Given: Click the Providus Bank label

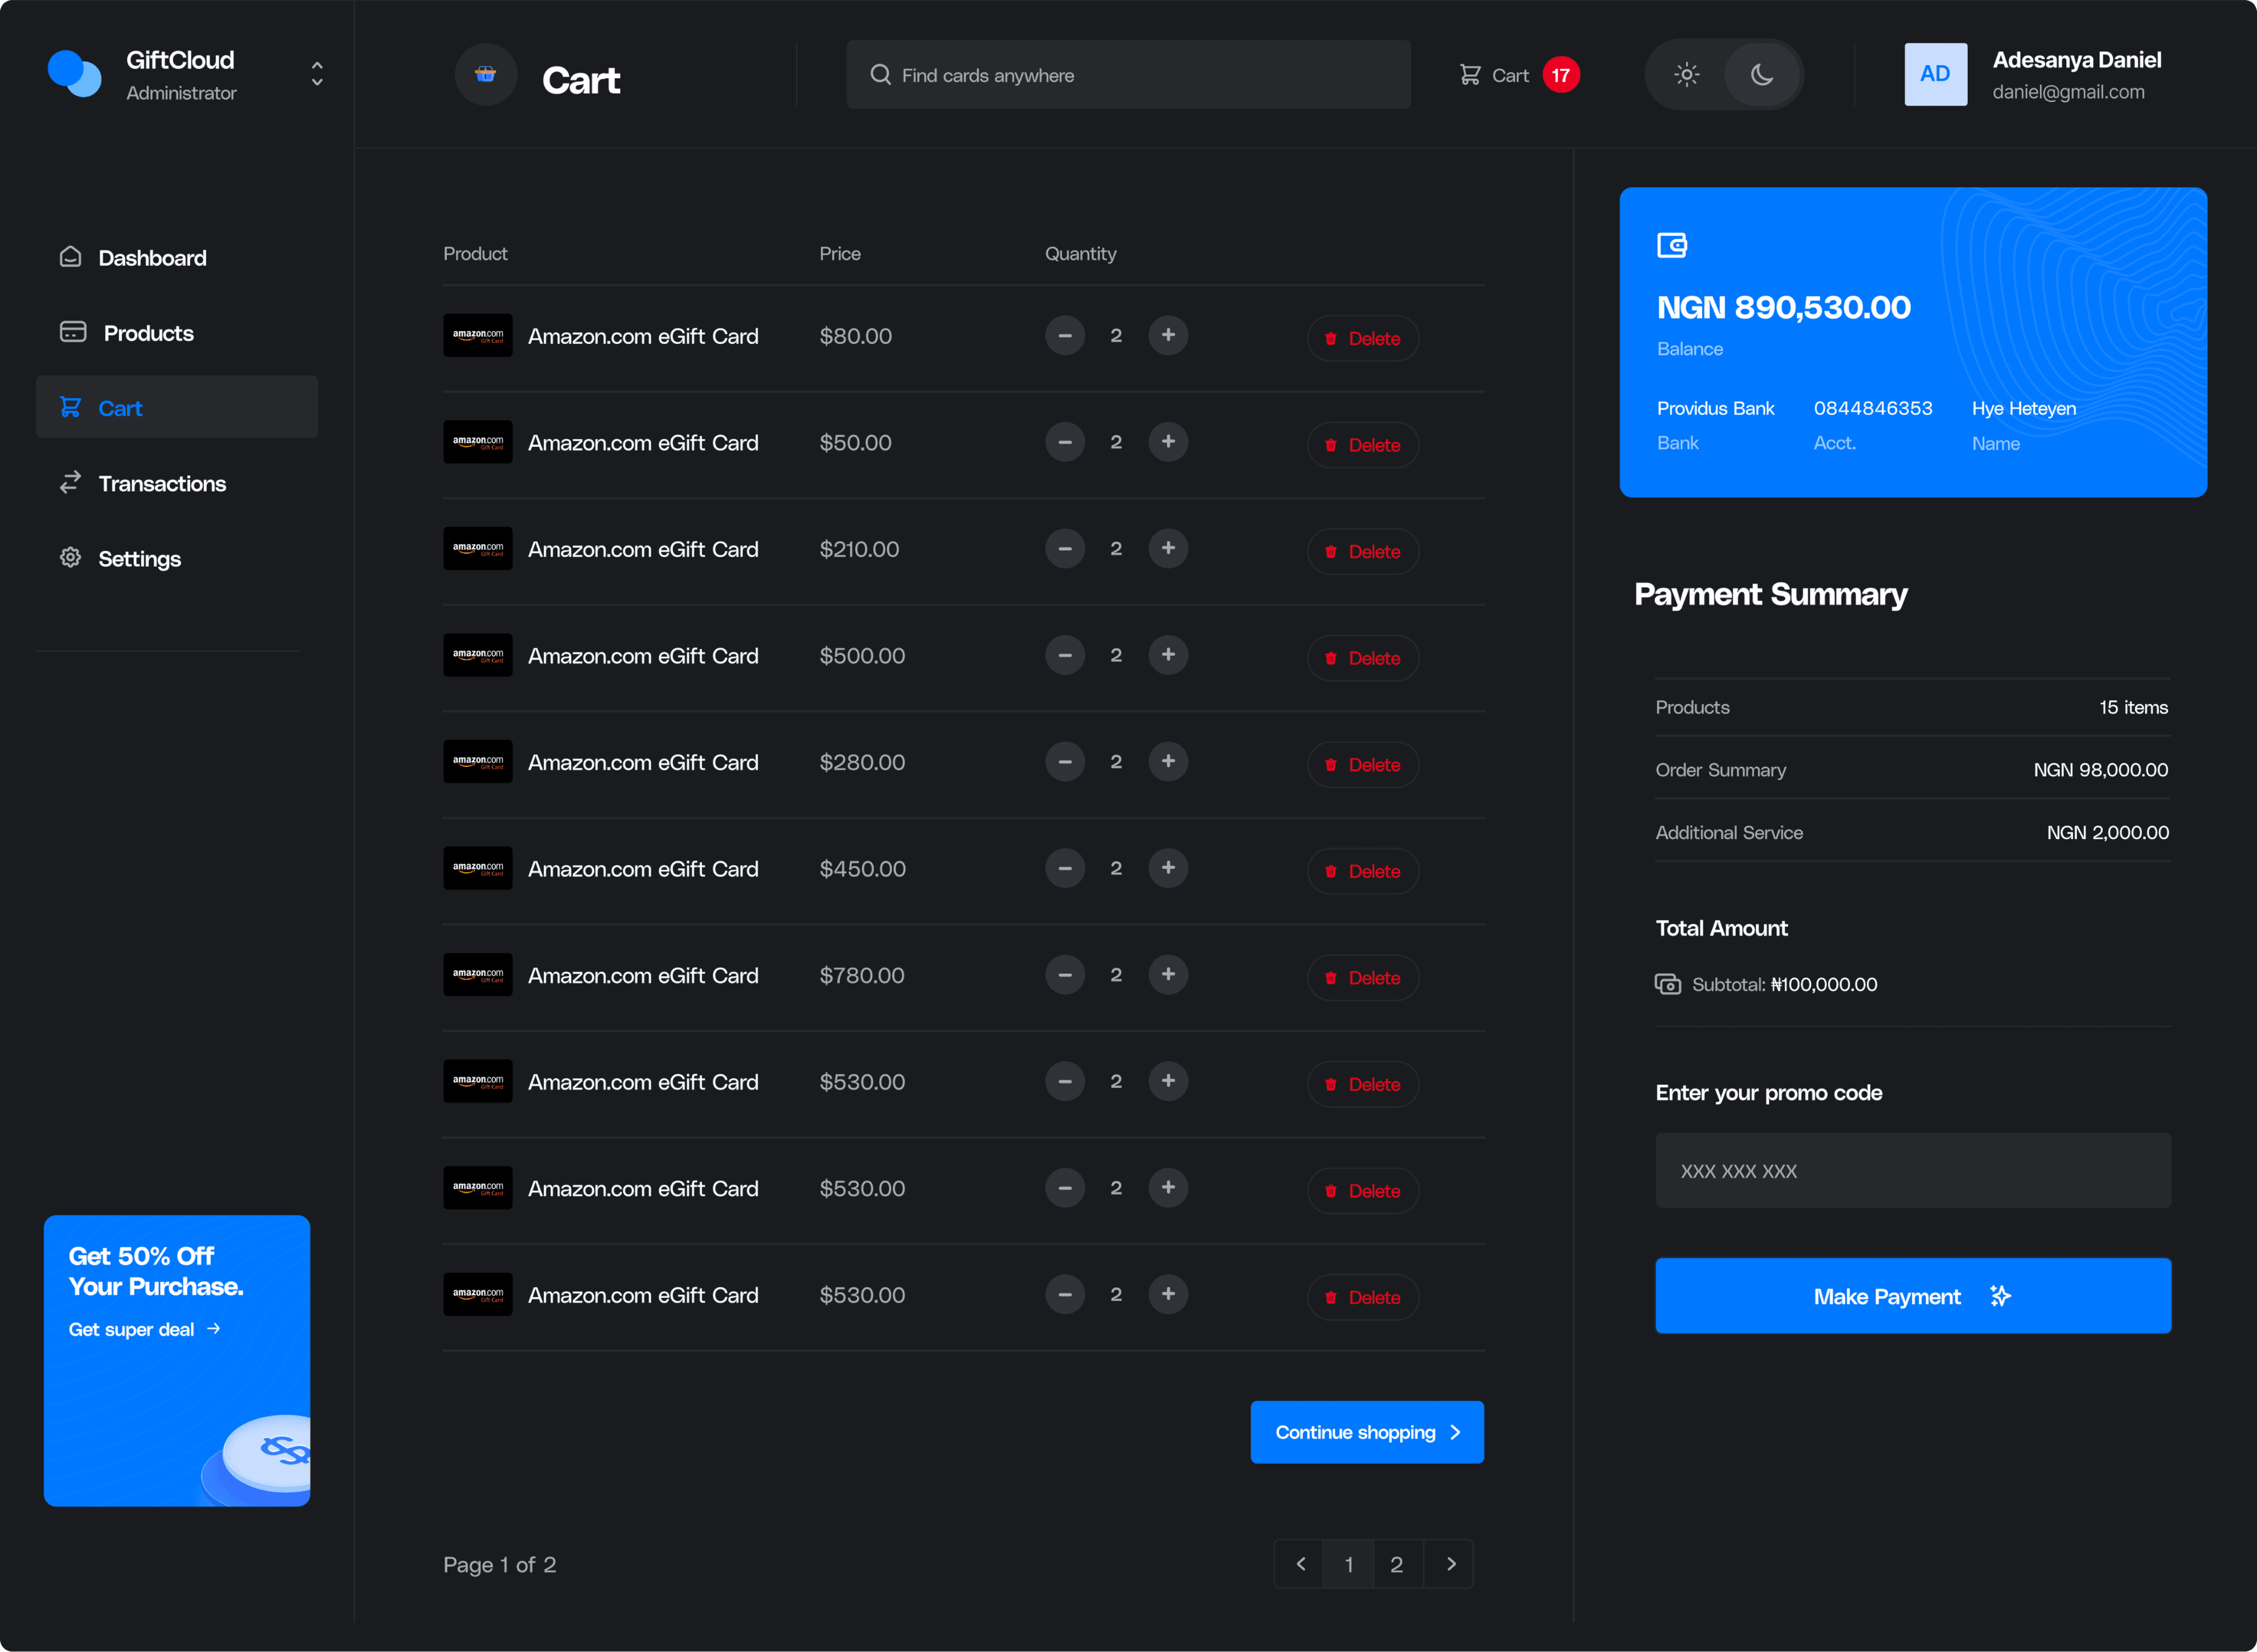Looking at the screenshot, I should (x=1715, y=408).
